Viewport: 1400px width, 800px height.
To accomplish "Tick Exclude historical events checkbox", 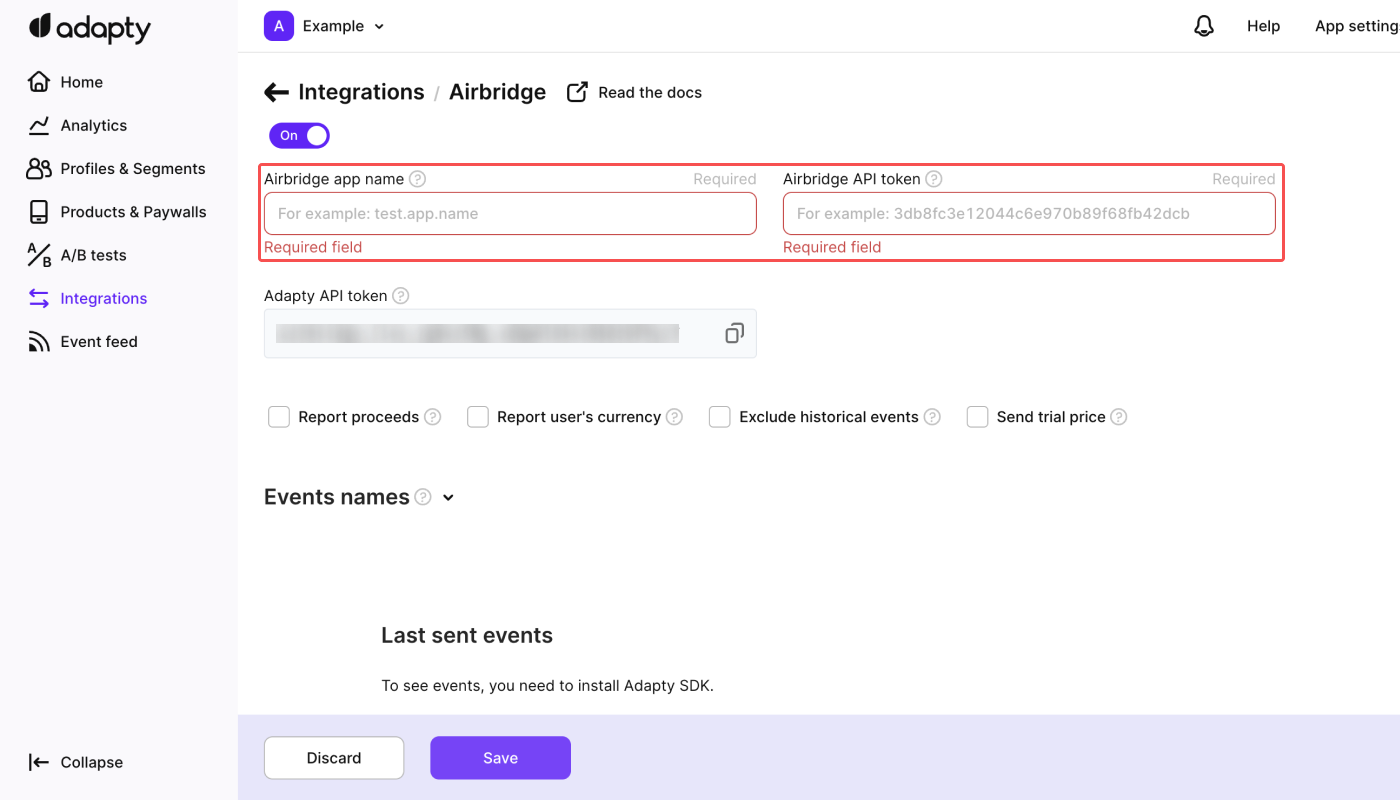I will pos(720,417).
